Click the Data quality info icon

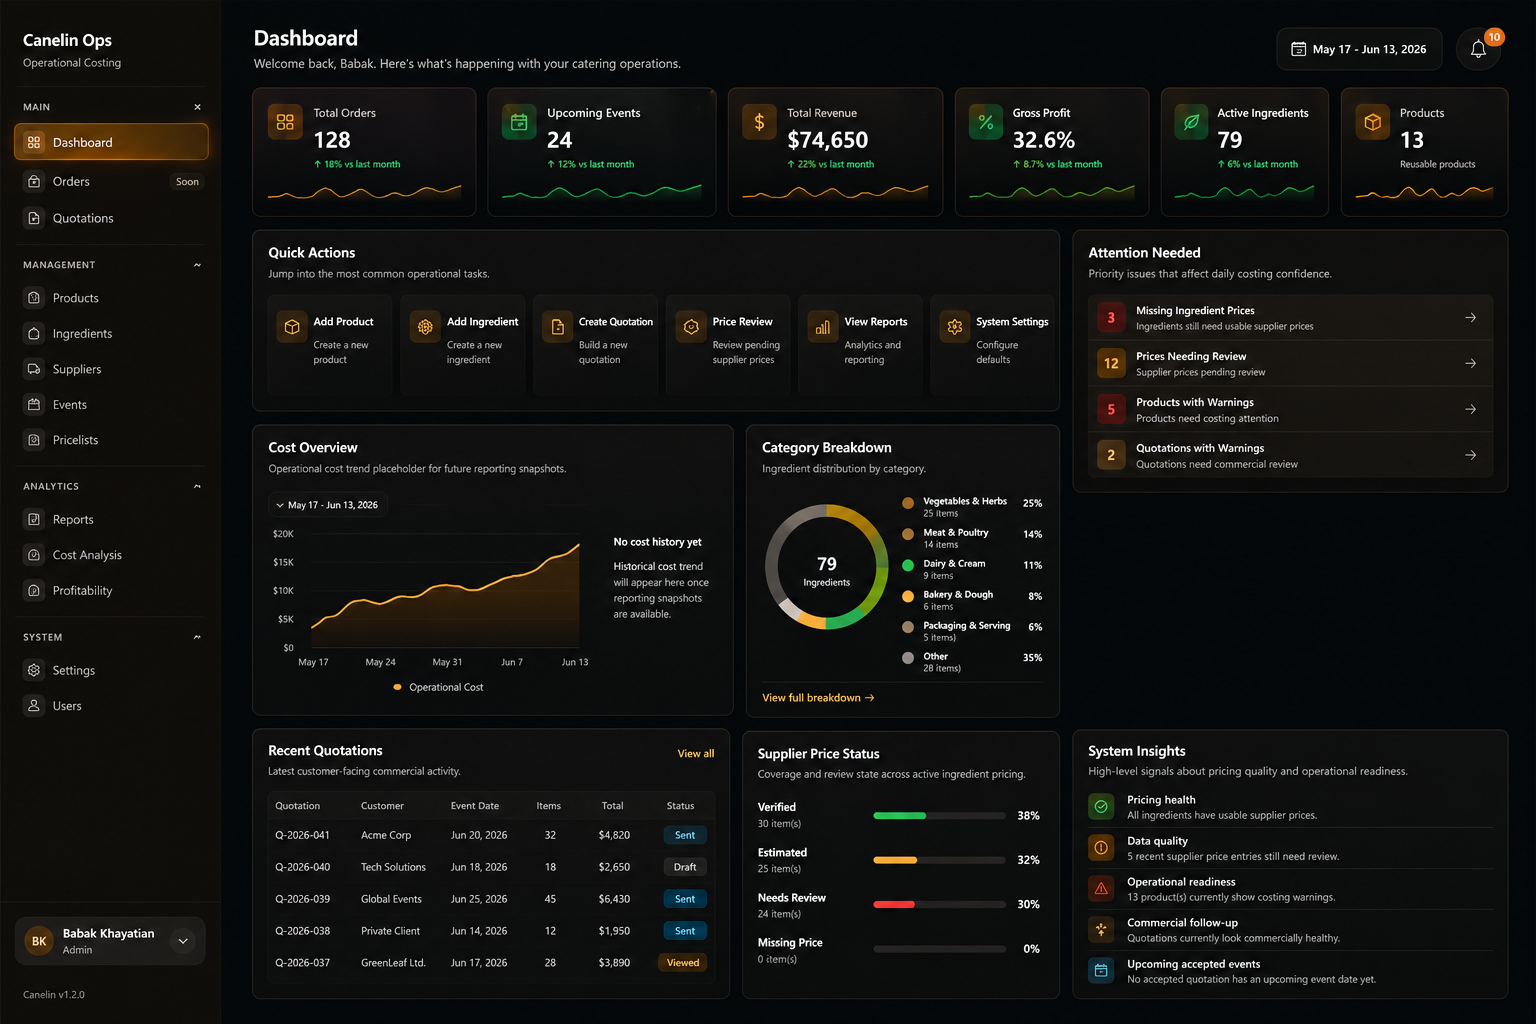click(x=1101, y=847)
